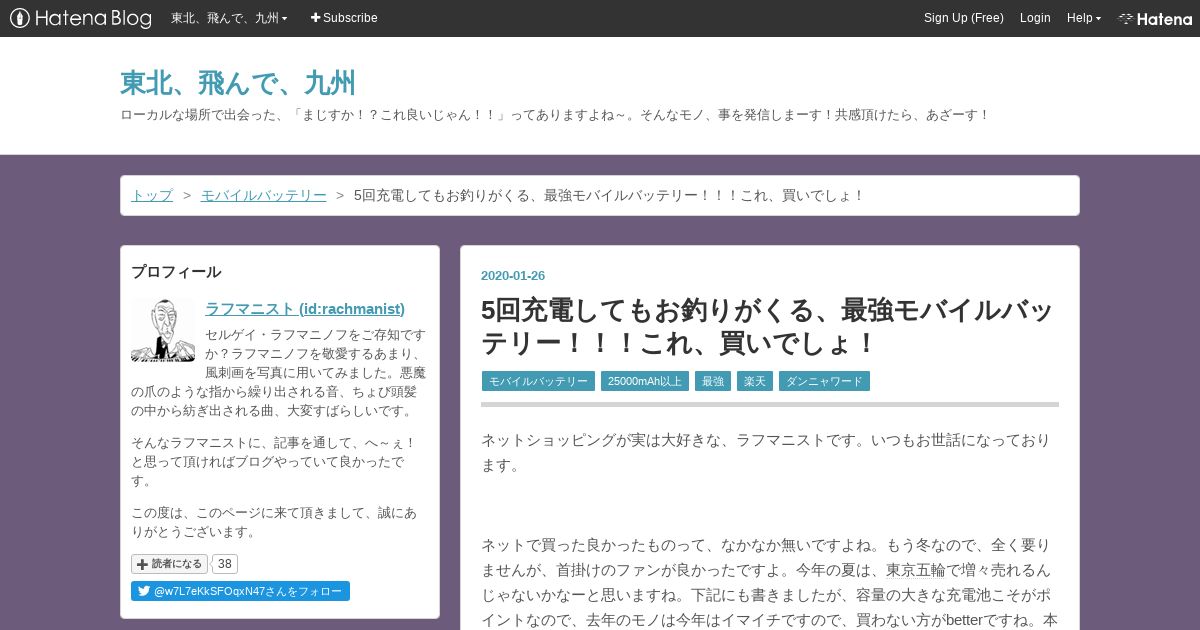Click the plus icon on 読者になる
Viewport: 1200px width, 630px height.
click(142, 564)
